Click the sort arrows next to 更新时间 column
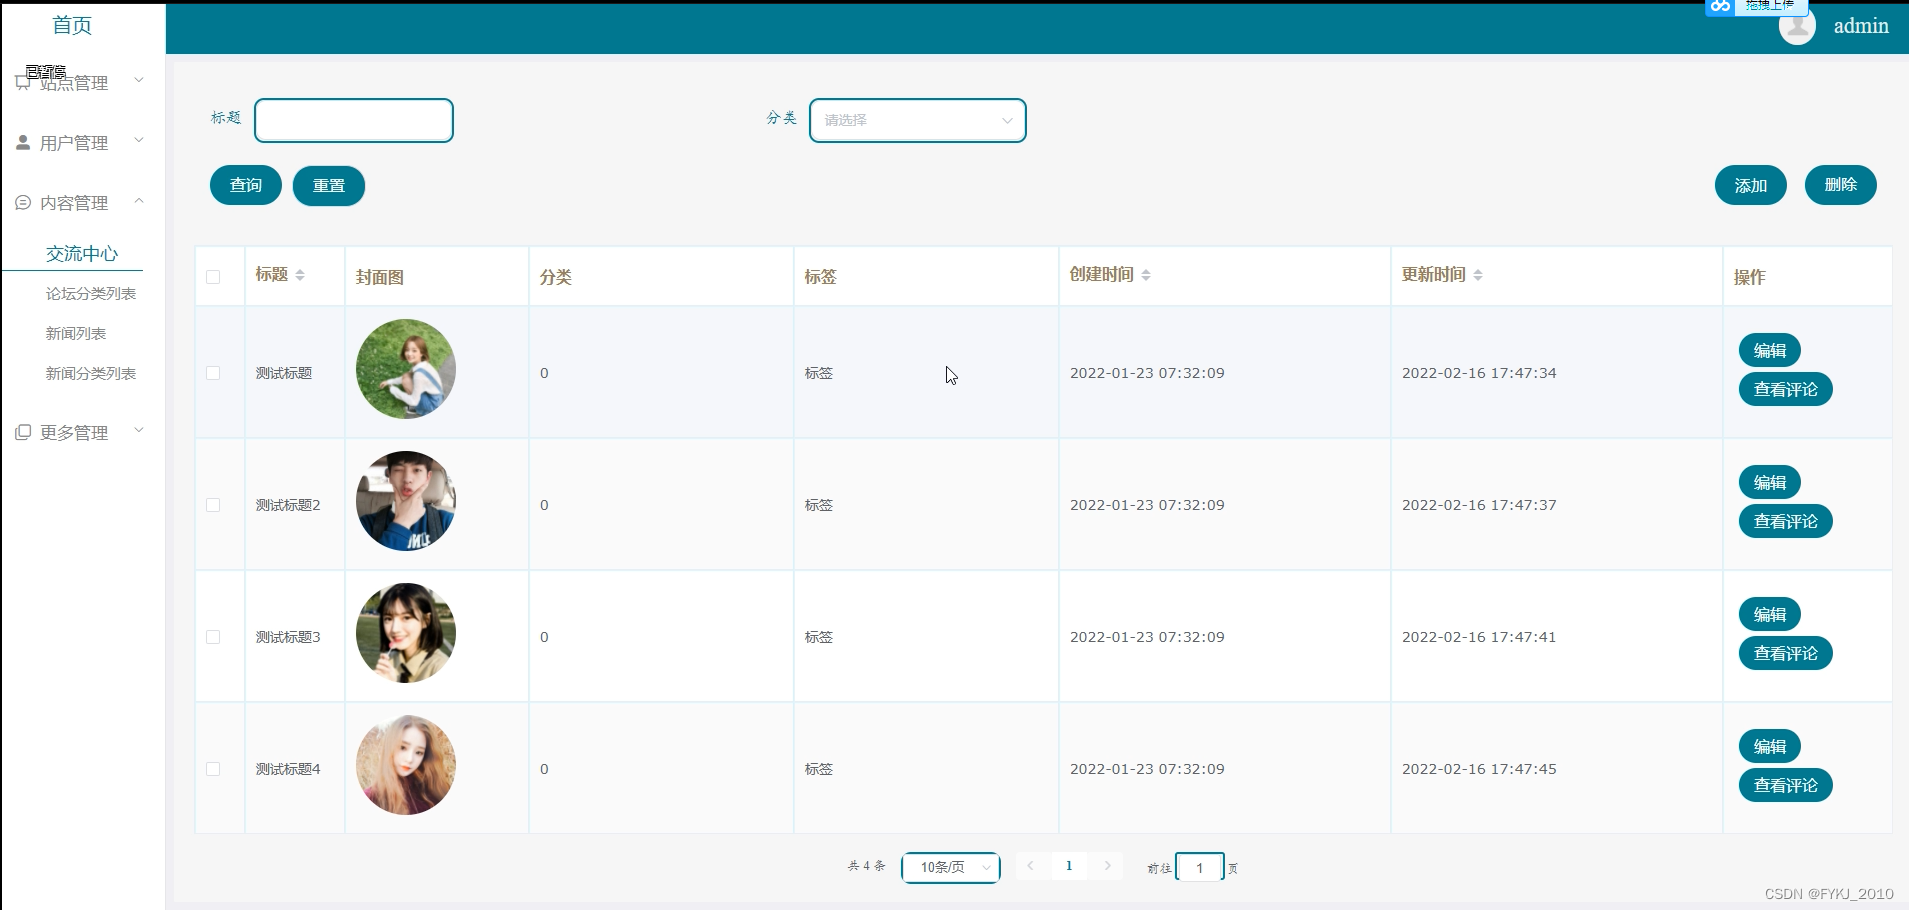This screenshot has width=1909, height=910. click(x=1478, y=275)
